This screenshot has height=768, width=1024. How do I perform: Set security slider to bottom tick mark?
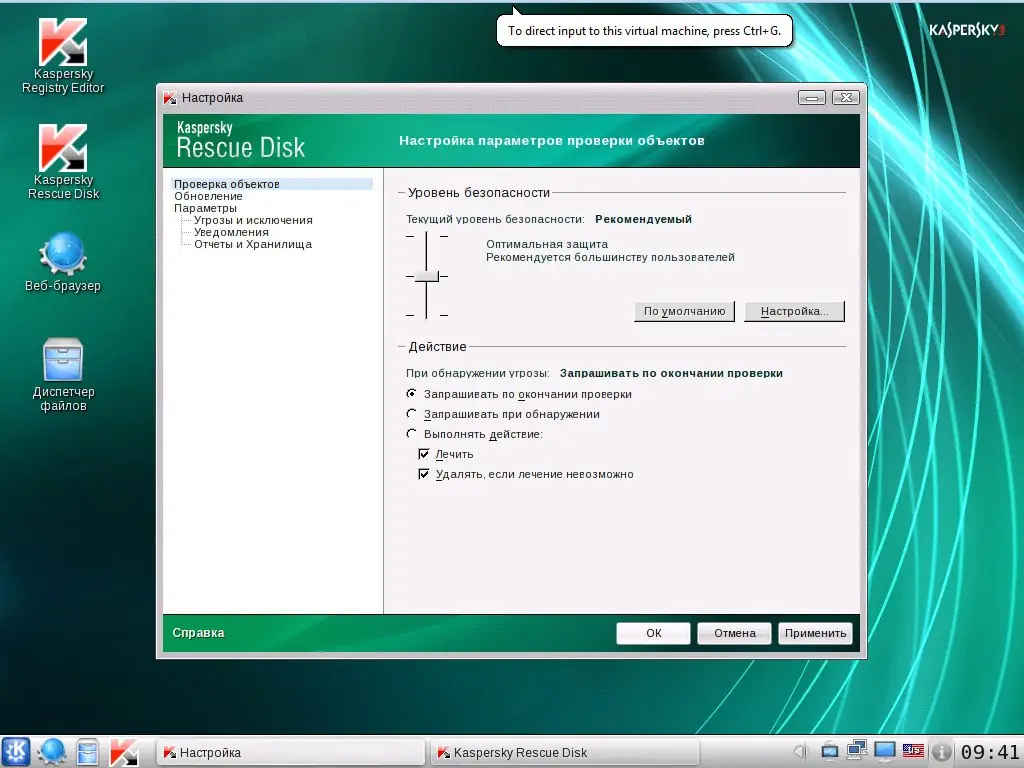click(426, 315)
